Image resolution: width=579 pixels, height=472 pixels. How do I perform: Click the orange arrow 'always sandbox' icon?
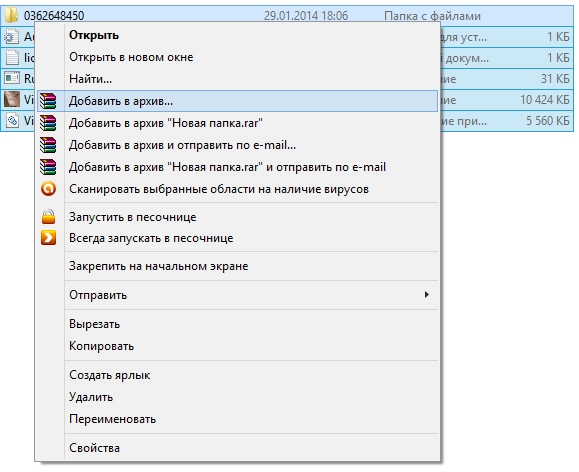click(48, 238)
